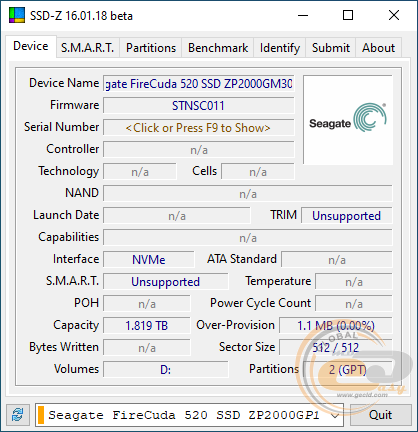Open the Benchmark tab
Viewport: 418px width, 432px height.
point(218,48)
